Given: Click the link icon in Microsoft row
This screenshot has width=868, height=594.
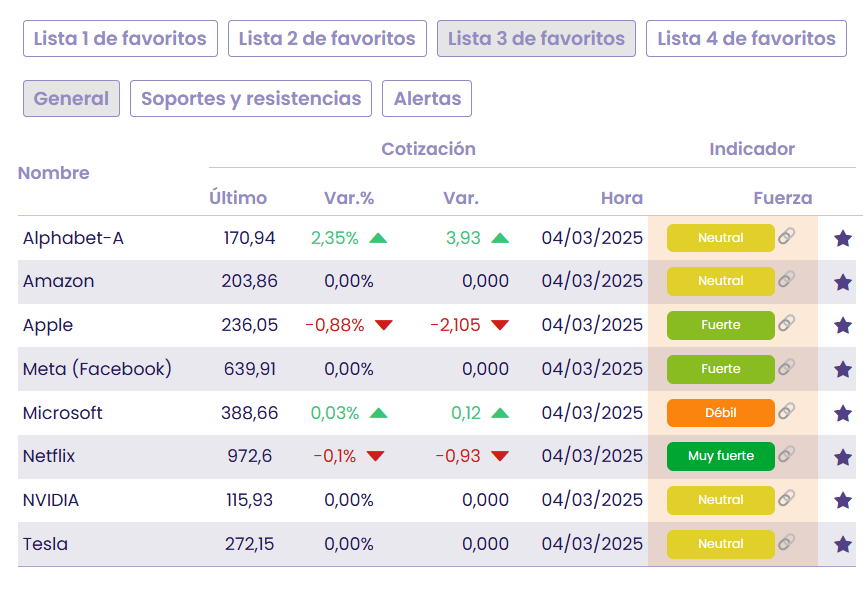Looking at the screenshot, I should point(787,411).
